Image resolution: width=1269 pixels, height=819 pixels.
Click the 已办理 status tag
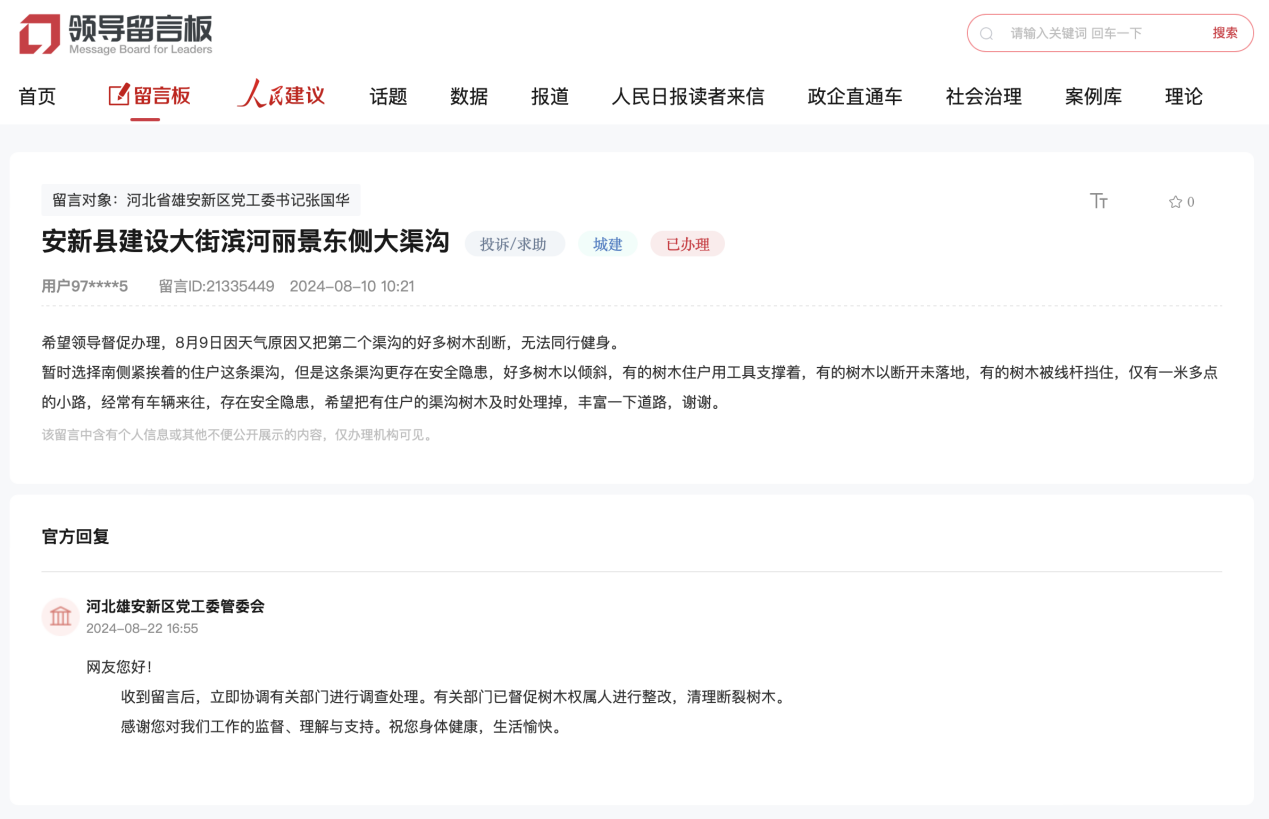click(688, 244)
